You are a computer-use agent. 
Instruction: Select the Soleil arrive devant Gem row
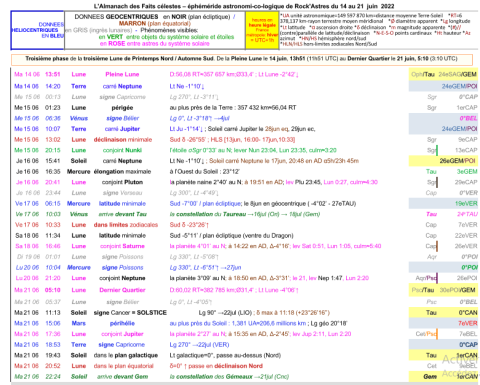(245, 377)
